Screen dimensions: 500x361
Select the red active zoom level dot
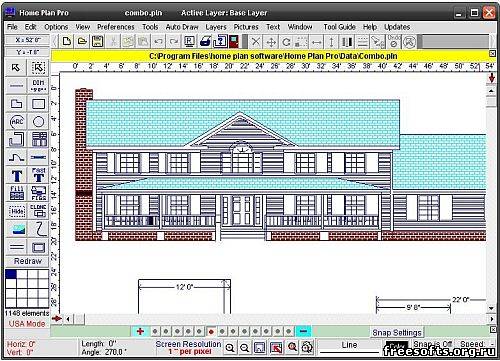[x=211, y=332]
